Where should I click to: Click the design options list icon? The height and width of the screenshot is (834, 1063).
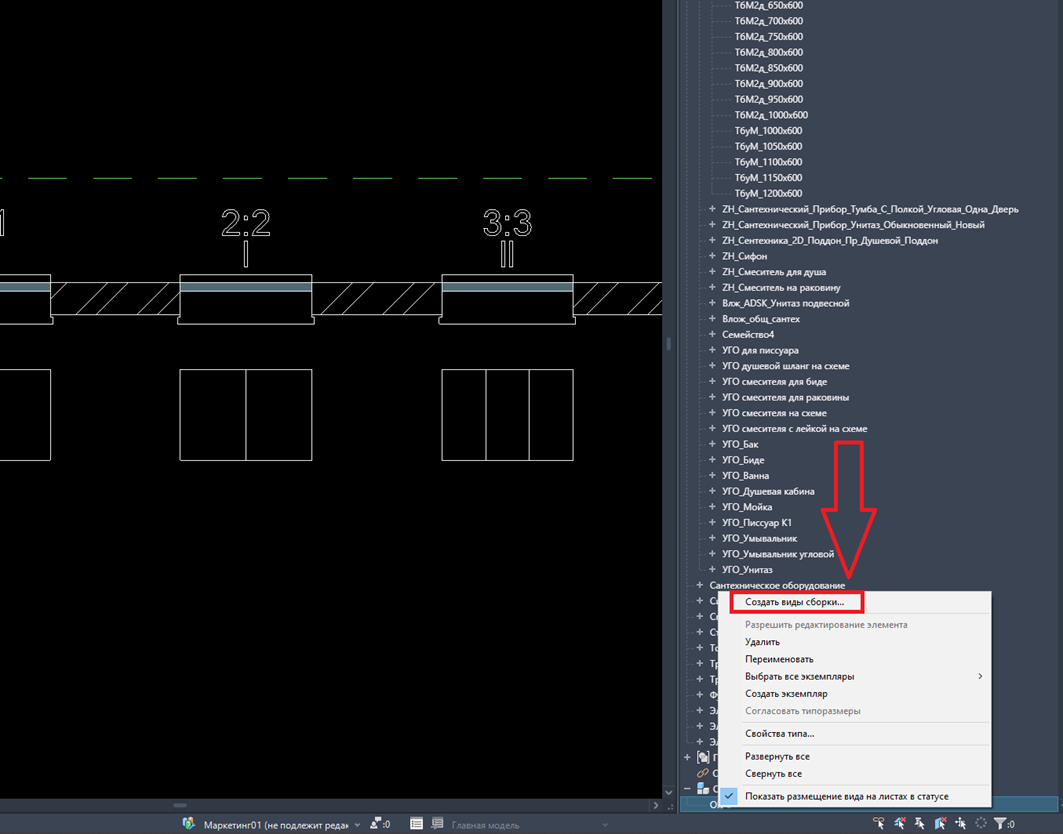(x=416, y=824)
